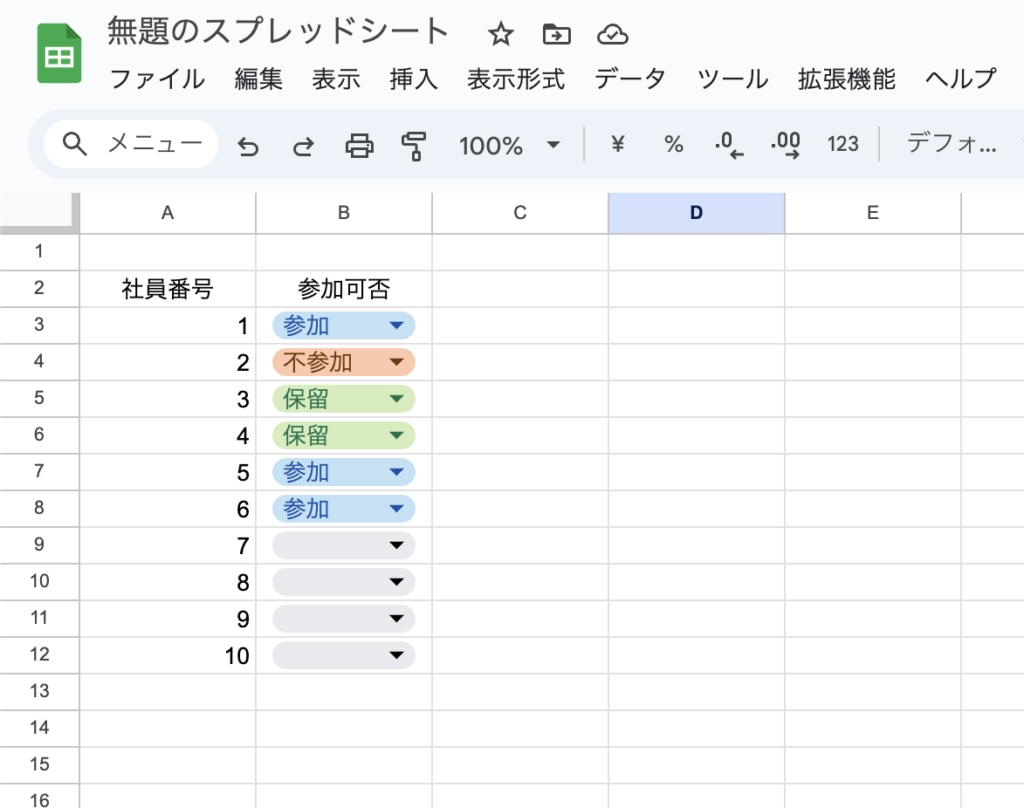The width and height of the screenshot is (1024, 808).
Task: Select cell with employee number 10
Action: click(168, 655)
